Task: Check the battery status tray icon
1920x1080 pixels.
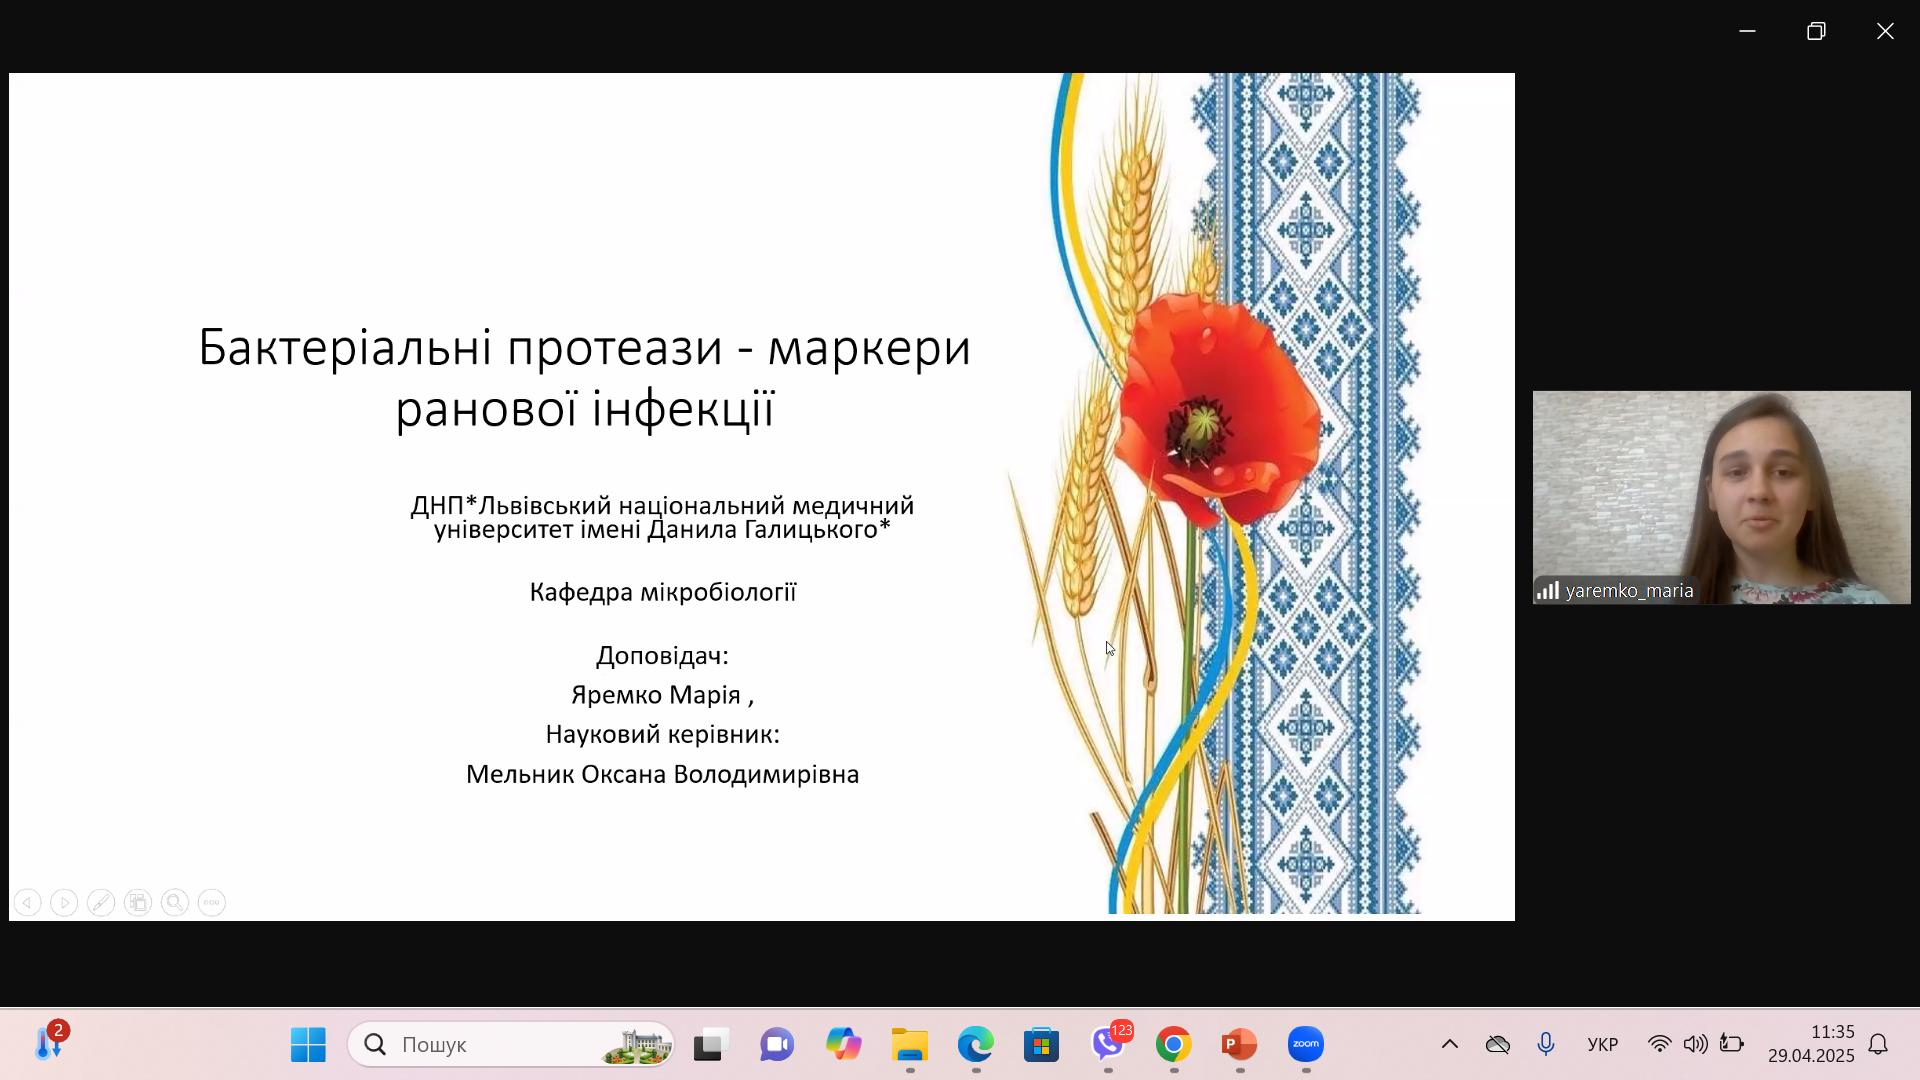Action: coord(1731,1045)
